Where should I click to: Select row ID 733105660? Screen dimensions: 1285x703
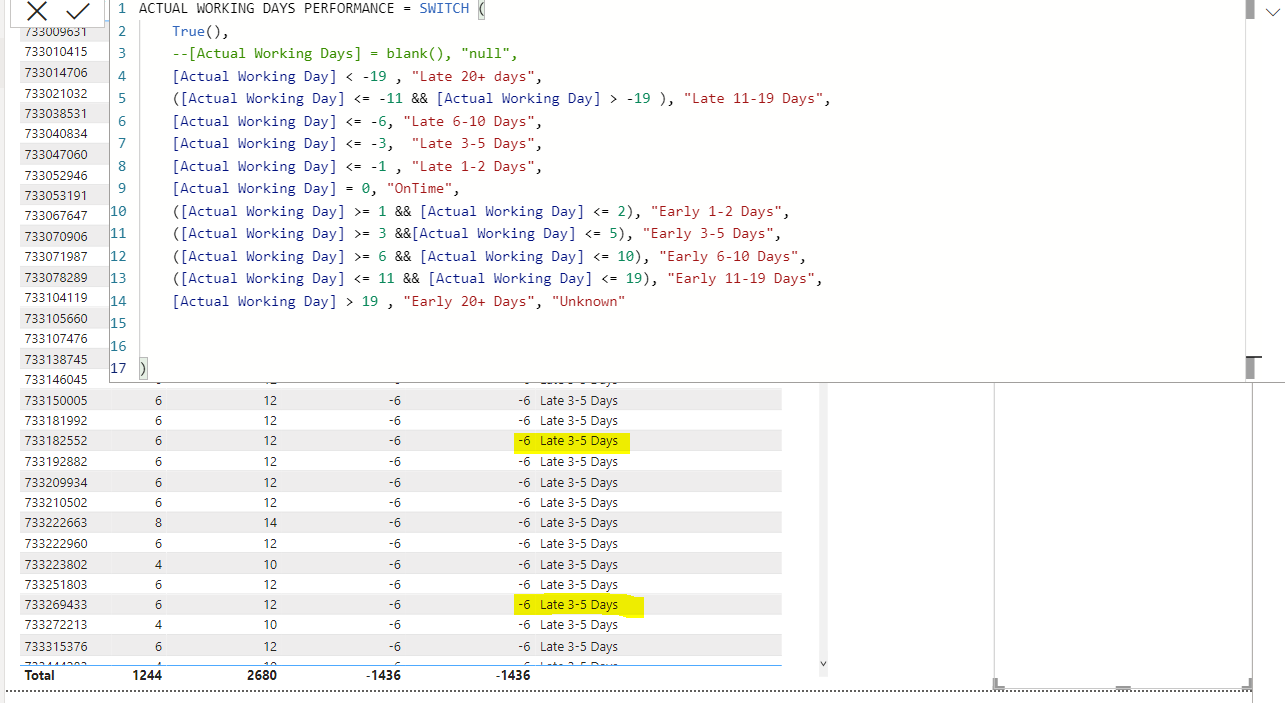tap(56, 318)
